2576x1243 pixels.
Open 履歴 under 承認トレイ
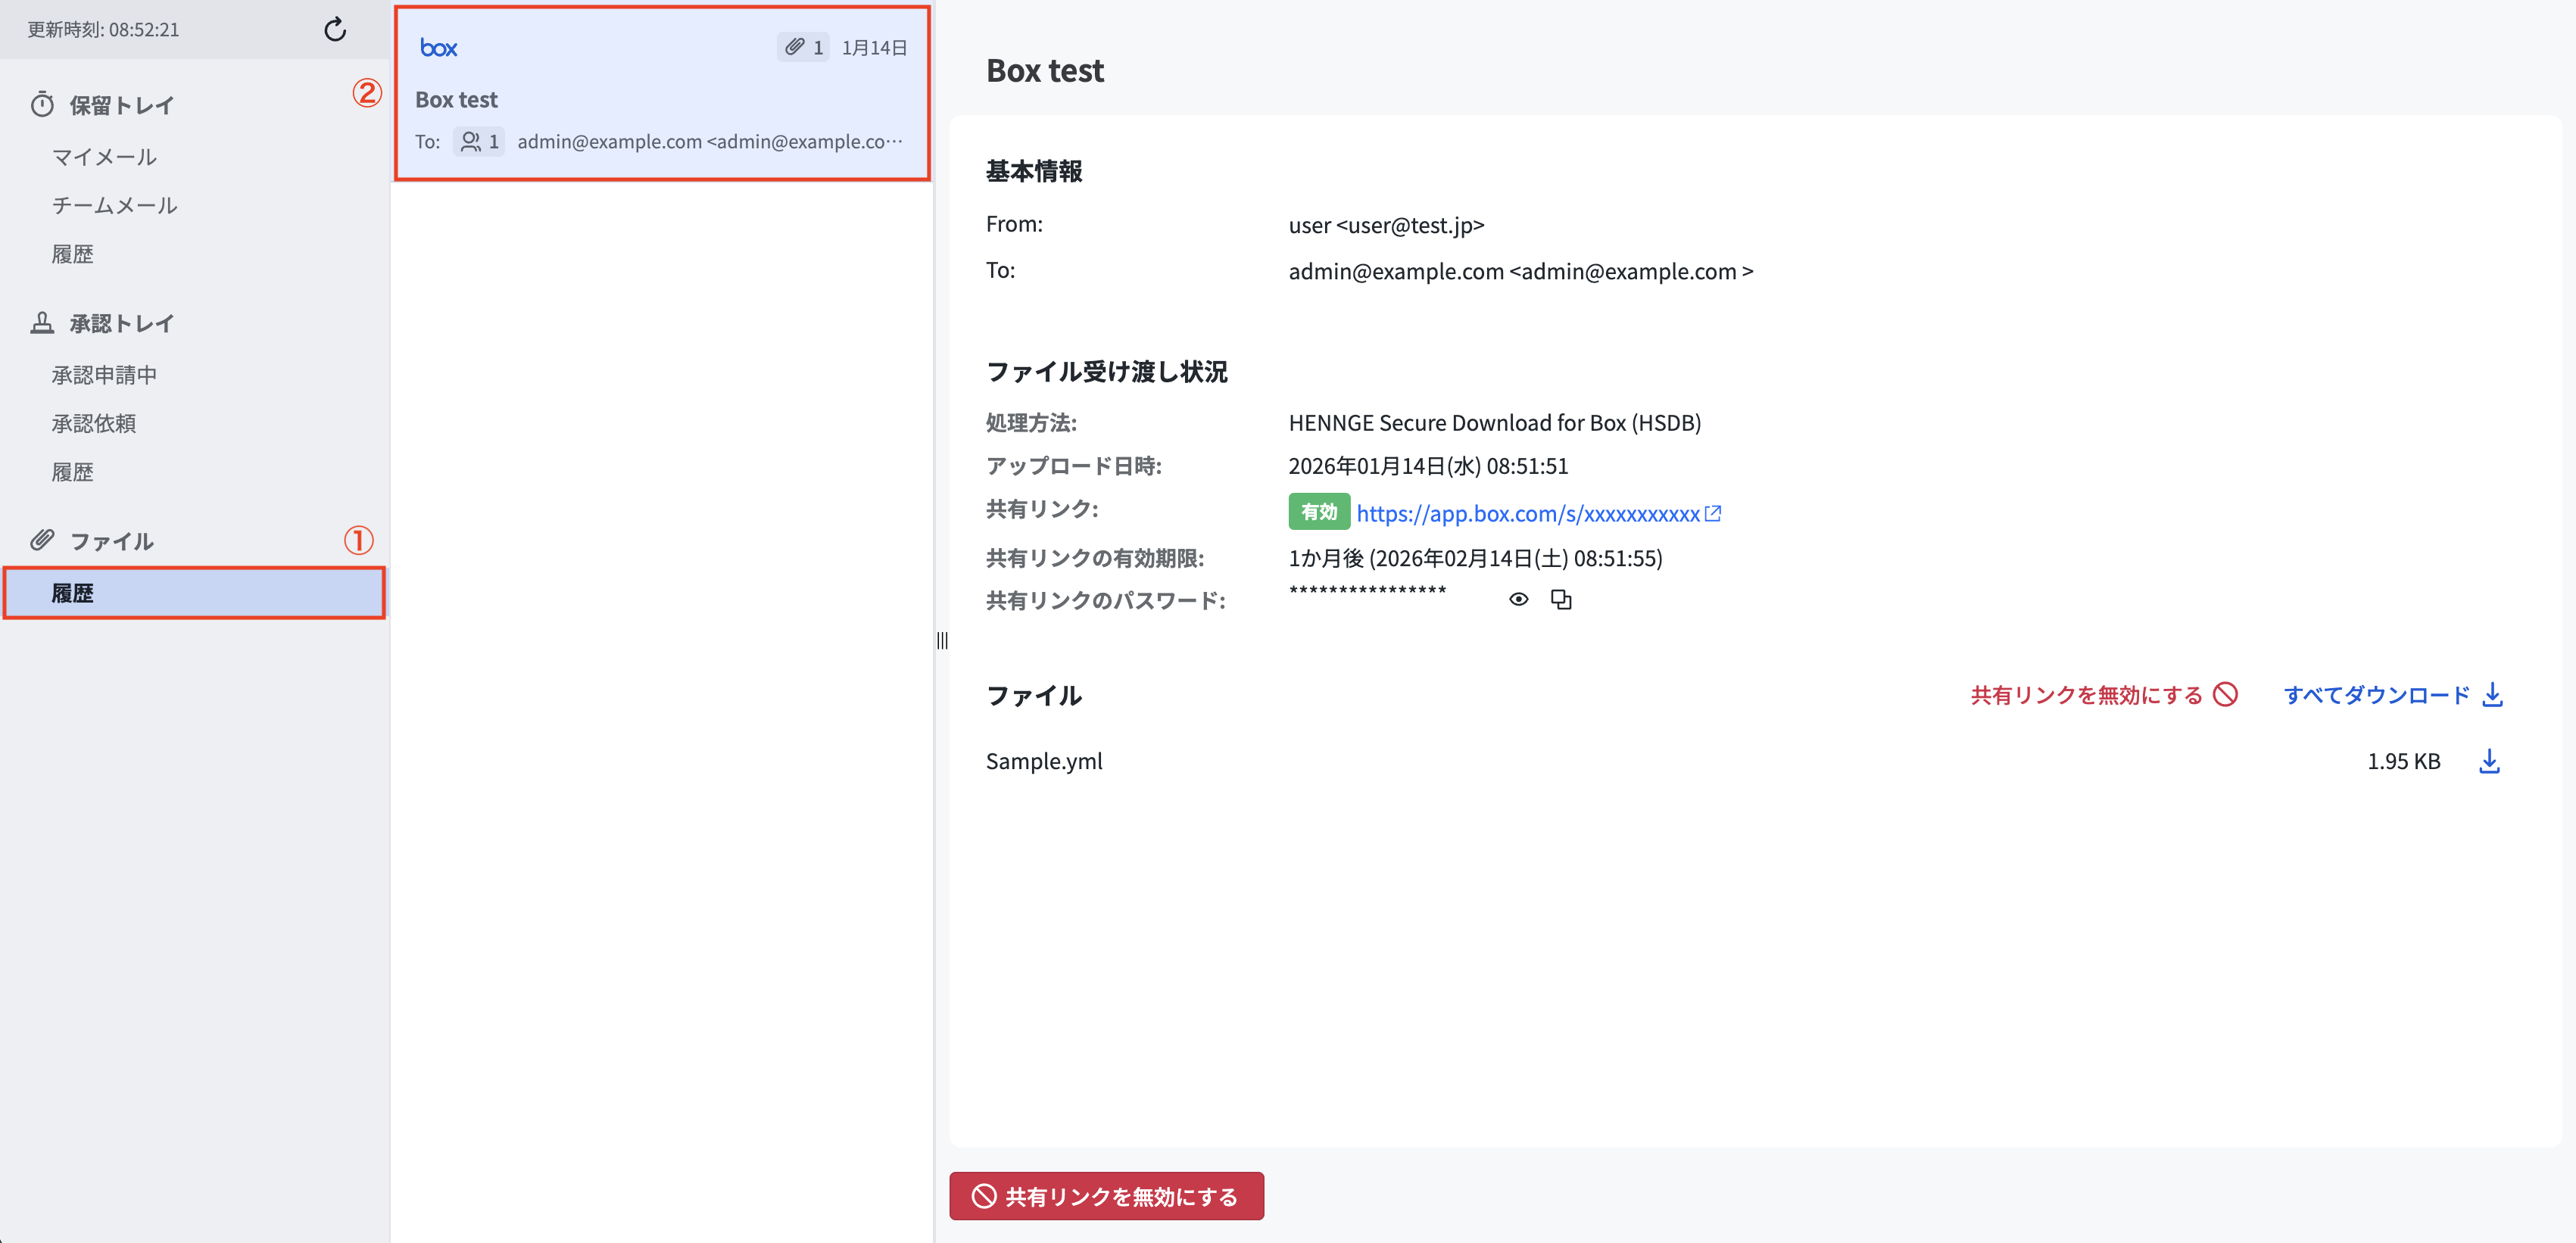tap(72, 472)
